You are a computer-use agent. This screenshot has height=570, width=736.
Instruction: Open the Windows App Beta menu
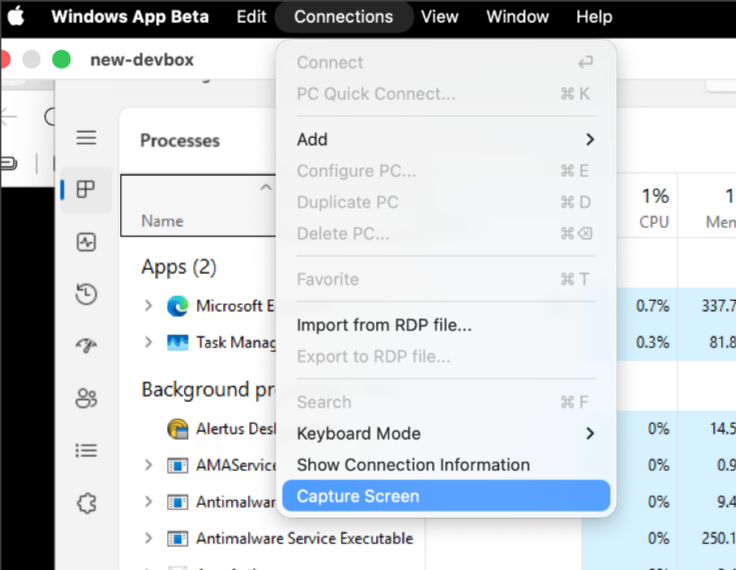130,17
